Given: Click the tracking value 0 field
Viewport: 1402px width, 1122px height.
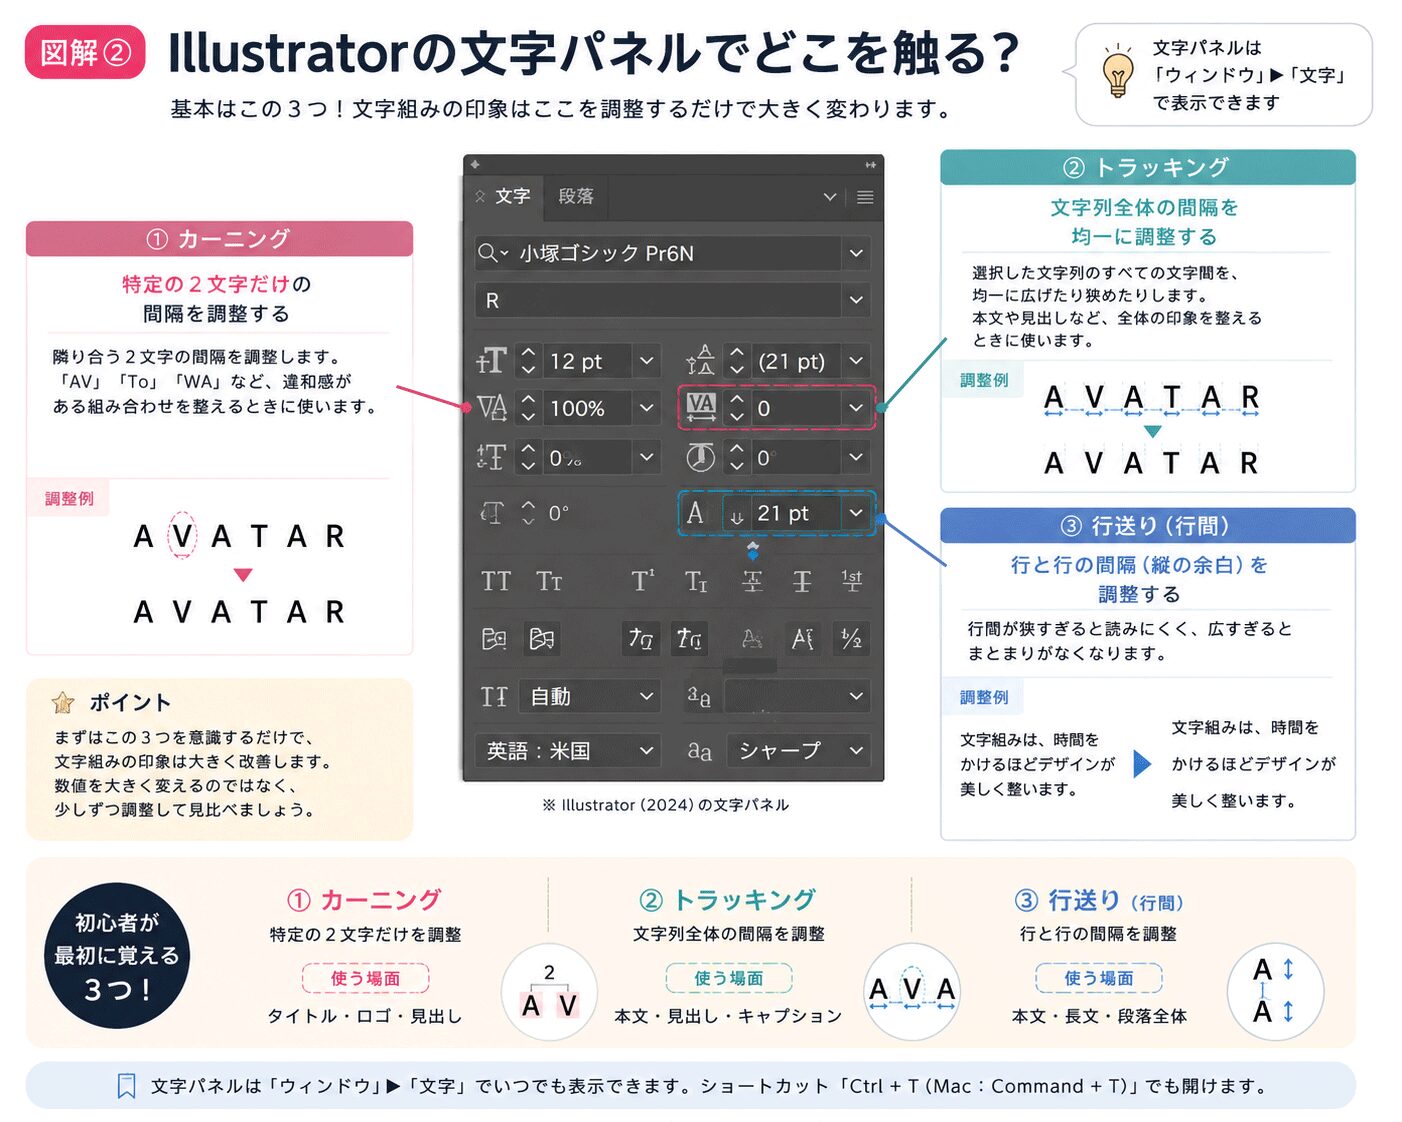Looking at the screenshot, I should click(x=796, y=408).
